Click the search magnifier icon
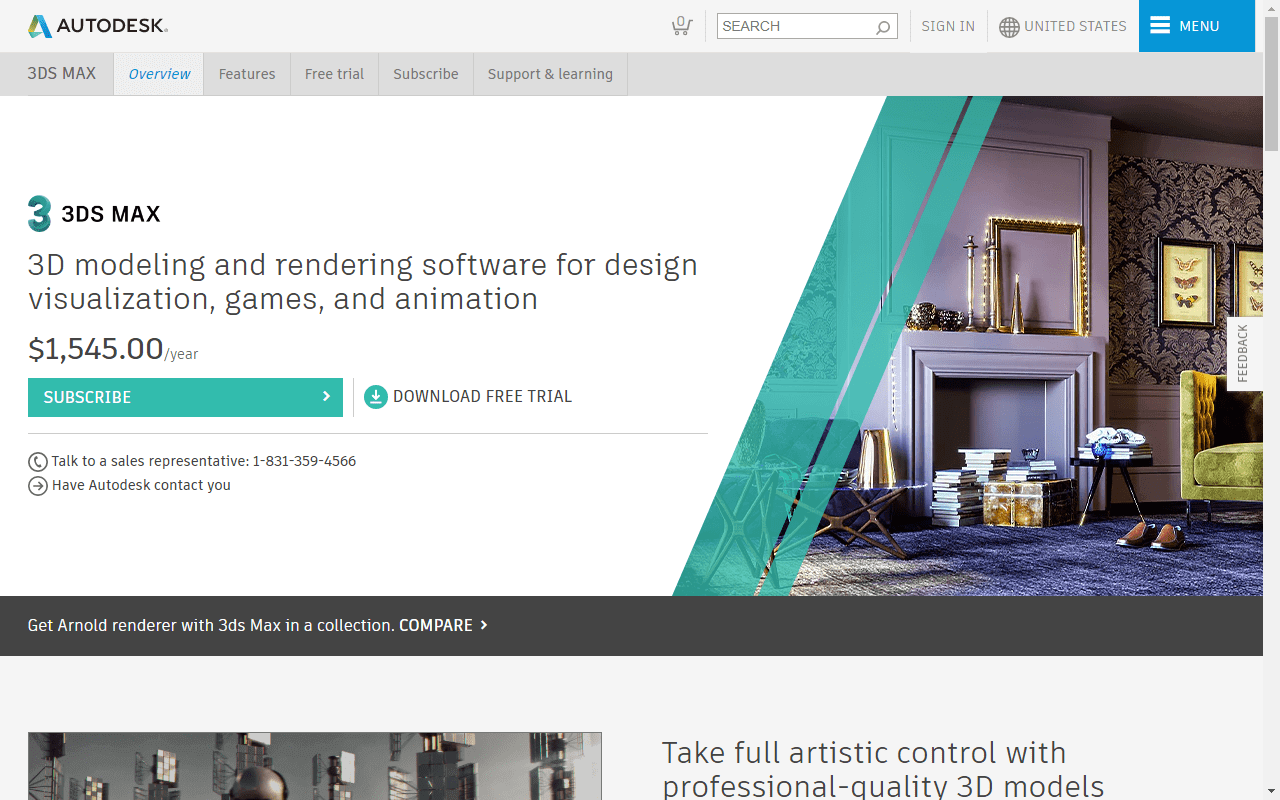 click(x=883, y=27)
